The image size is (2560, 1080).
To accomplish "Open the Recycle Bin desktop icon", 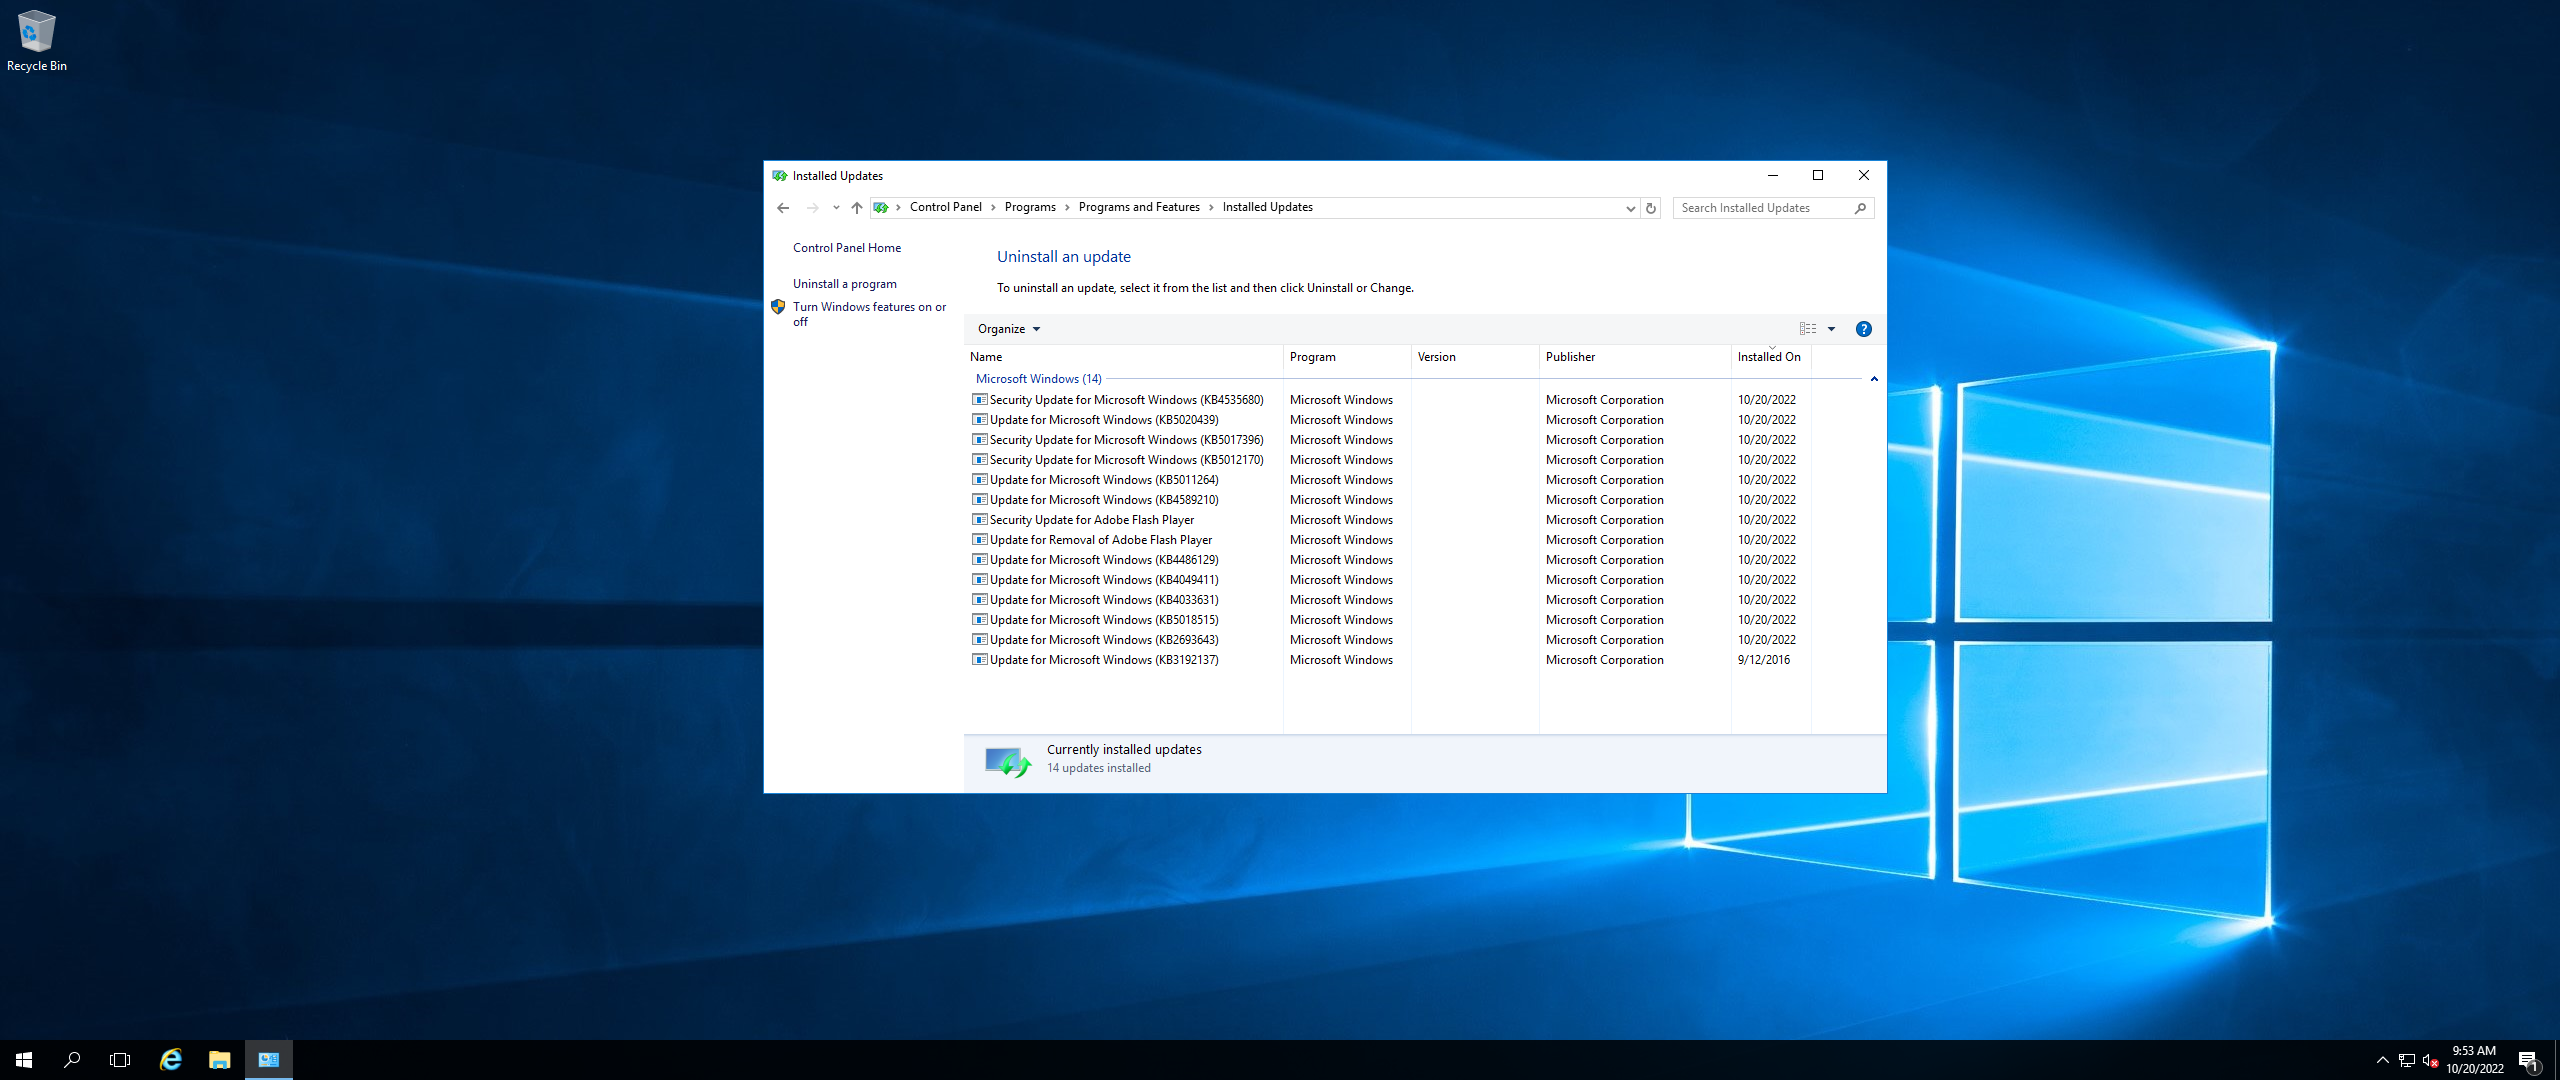I will coord(36,41).
